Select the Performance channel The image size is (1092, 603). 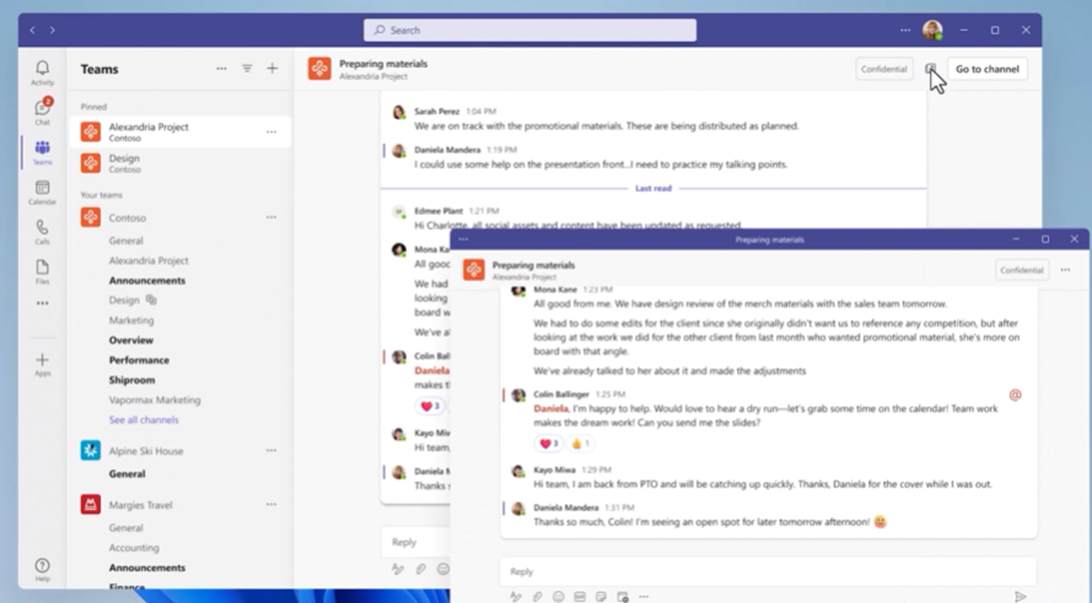[x=139, y=360]
